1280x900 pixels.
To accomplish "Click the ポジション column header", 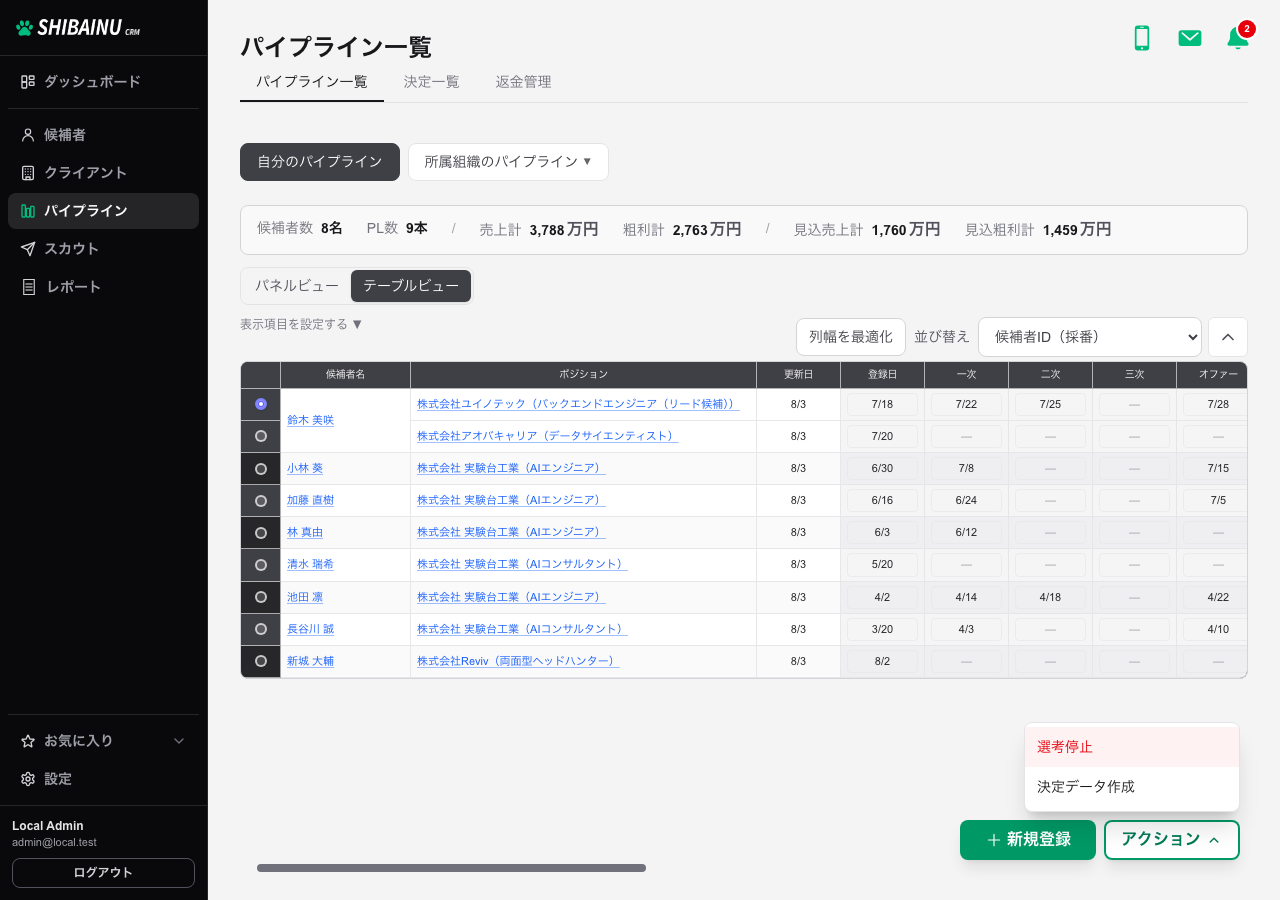I will tap(583, 375).
